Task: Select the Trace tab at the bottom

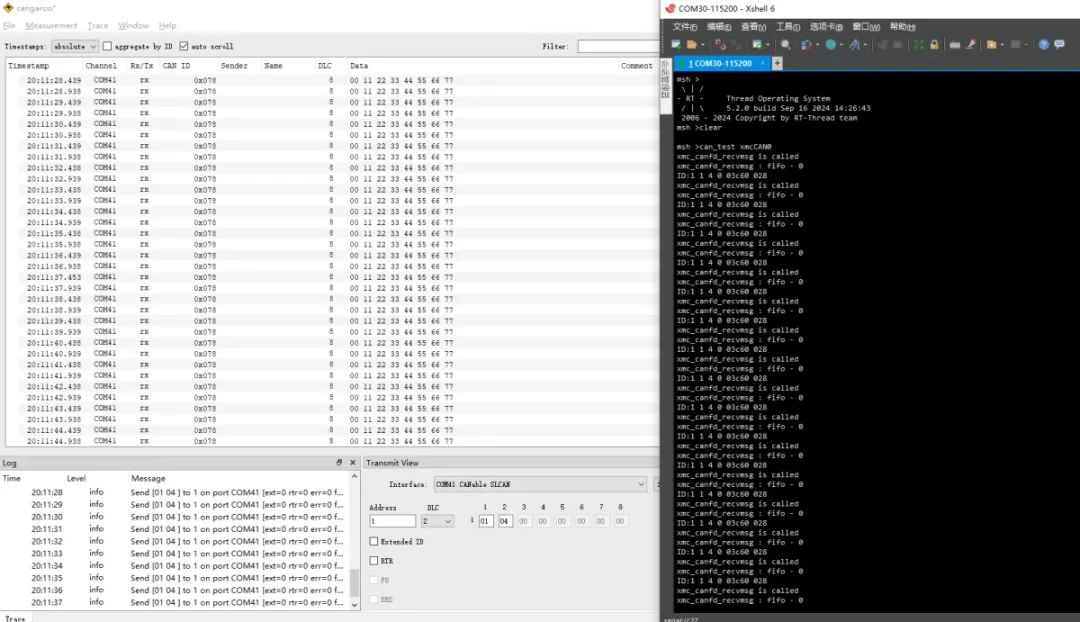Action: (x=15, y=618)
